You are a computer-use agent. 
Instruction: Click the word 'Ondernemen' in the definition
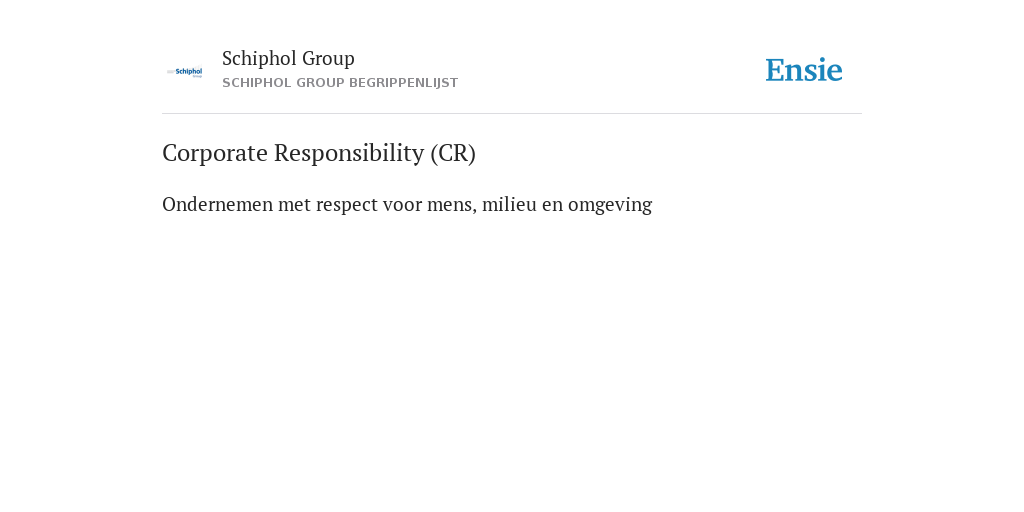(217, 204)
